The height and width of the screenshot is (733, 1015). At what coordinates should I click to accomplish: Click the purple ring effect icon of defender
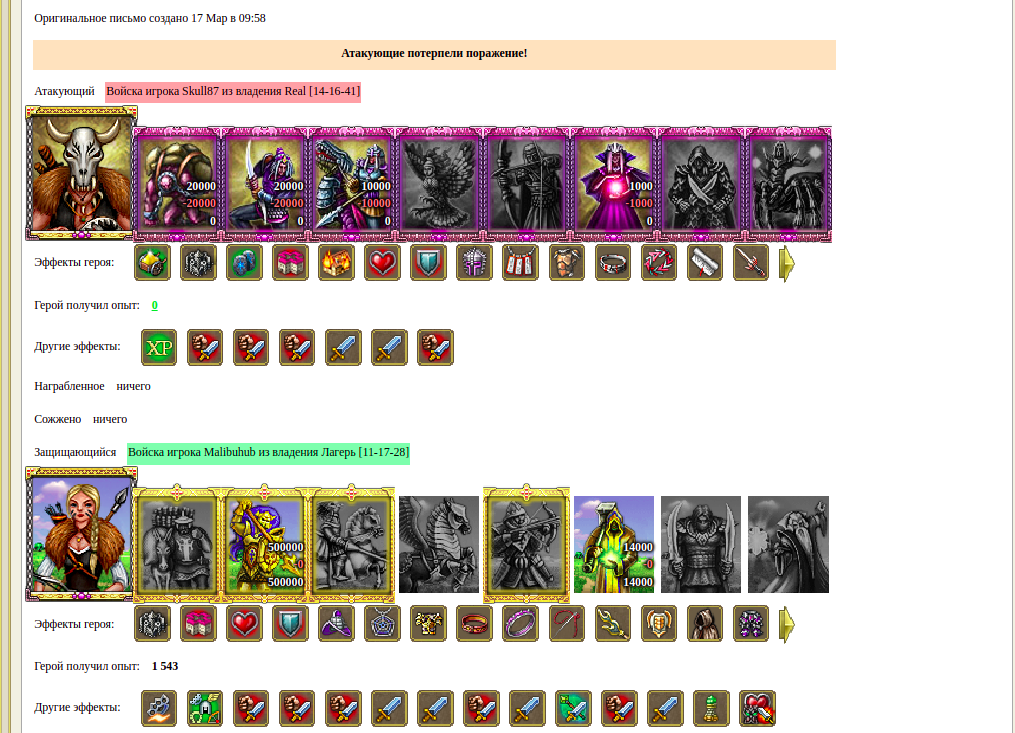(x=520, y=624)
